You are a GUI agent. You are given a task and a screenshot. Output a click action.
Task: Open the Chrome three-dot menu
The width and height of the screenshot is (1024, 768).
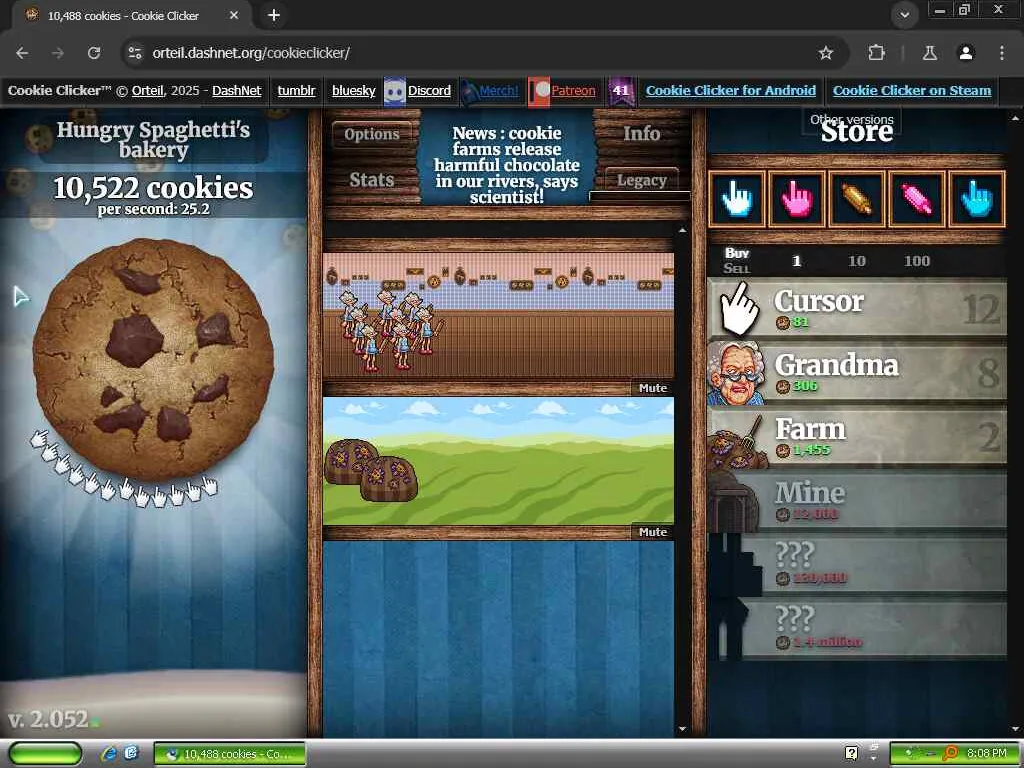pos(1002,53)
